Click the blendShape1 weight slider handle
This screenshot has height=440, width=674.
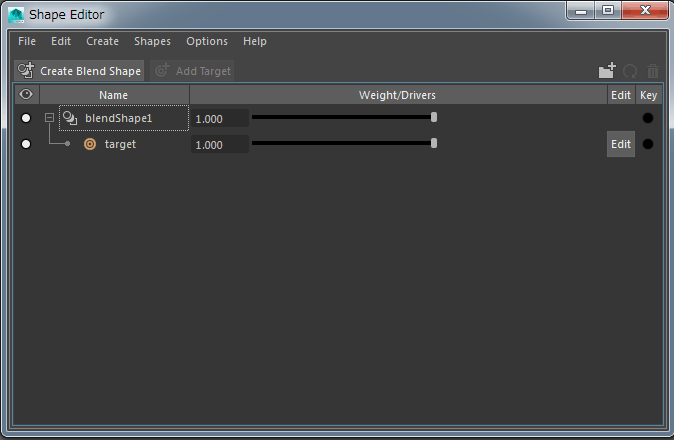click(434, 117)
